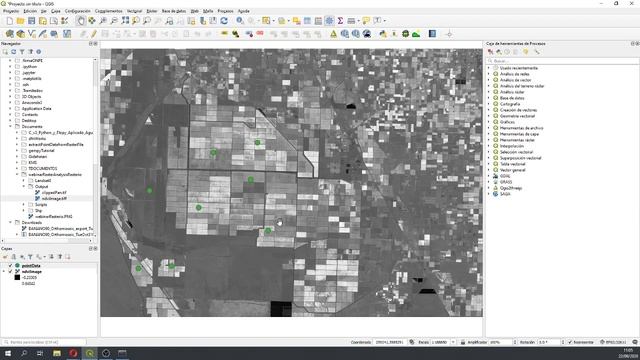This screenshot has width=640, height=360.
Task: Click the project CRS button in status bar
Action: pos(613,342)
